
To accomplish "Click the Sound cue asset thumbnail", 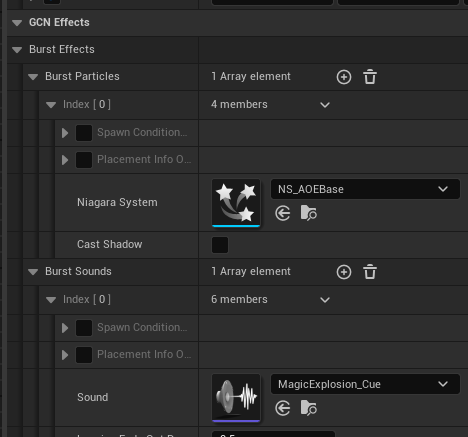I will (x=236, y=398).
